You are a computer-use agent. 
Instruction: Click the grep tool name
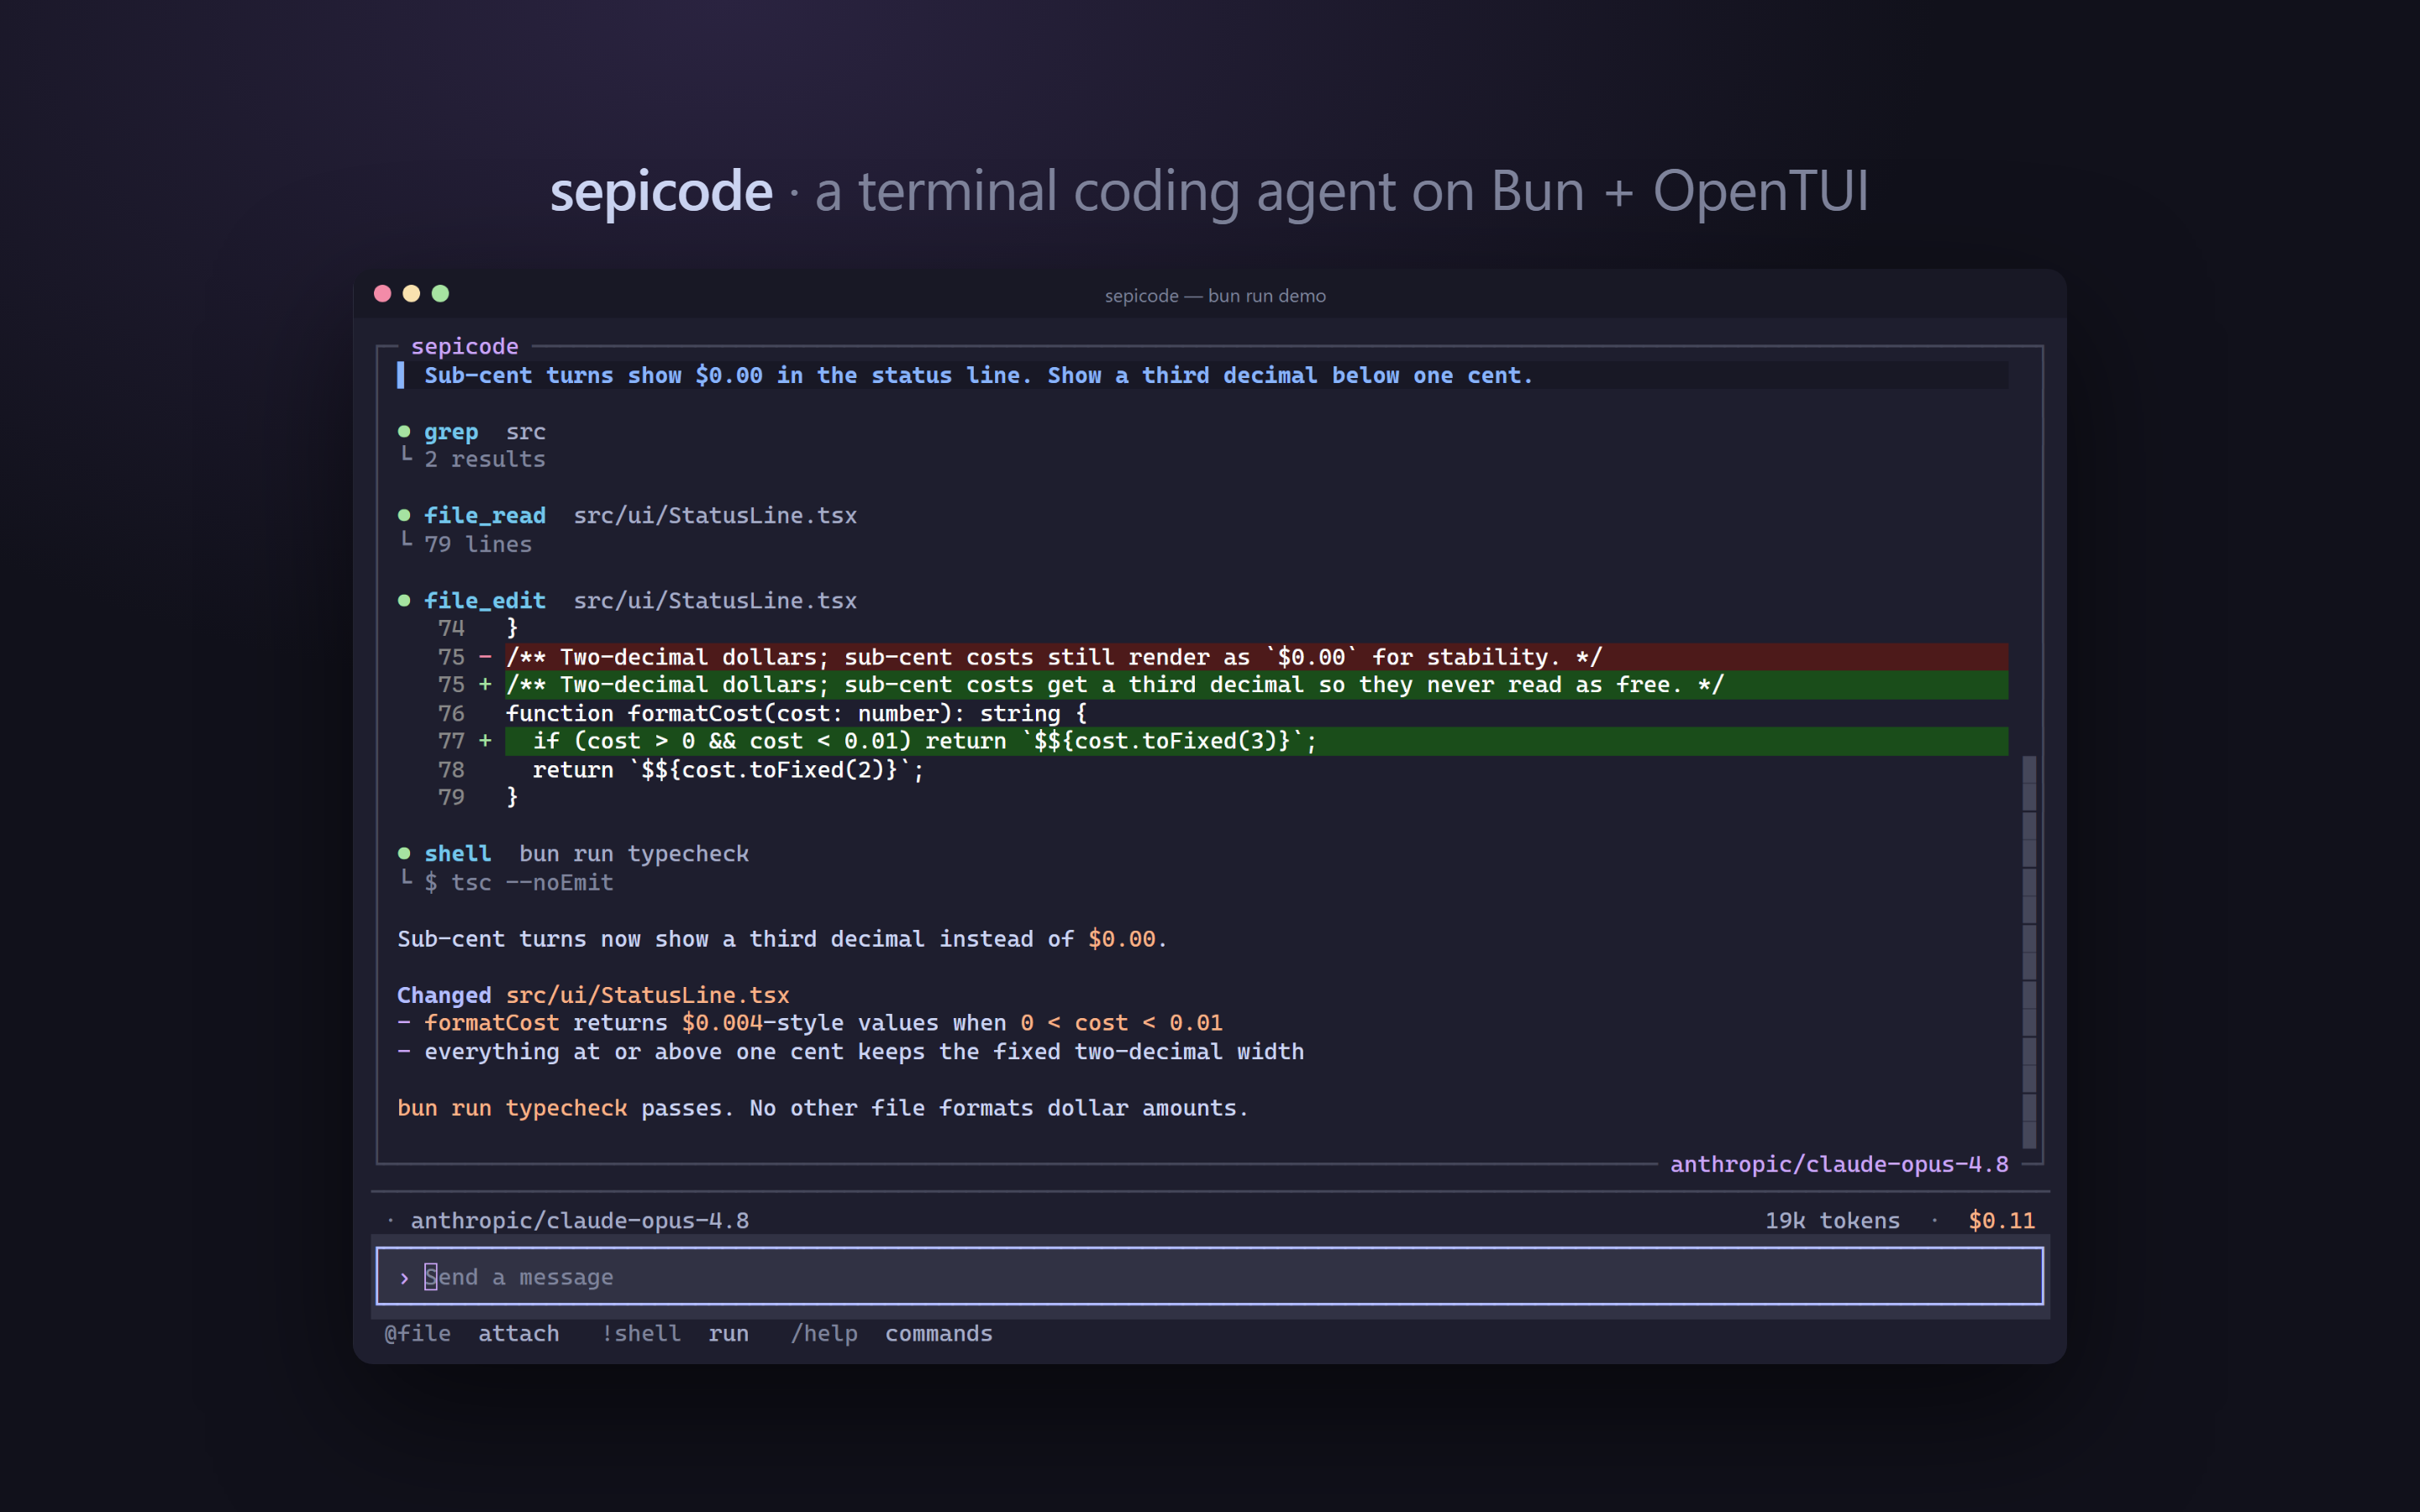(x=451, y=432)
